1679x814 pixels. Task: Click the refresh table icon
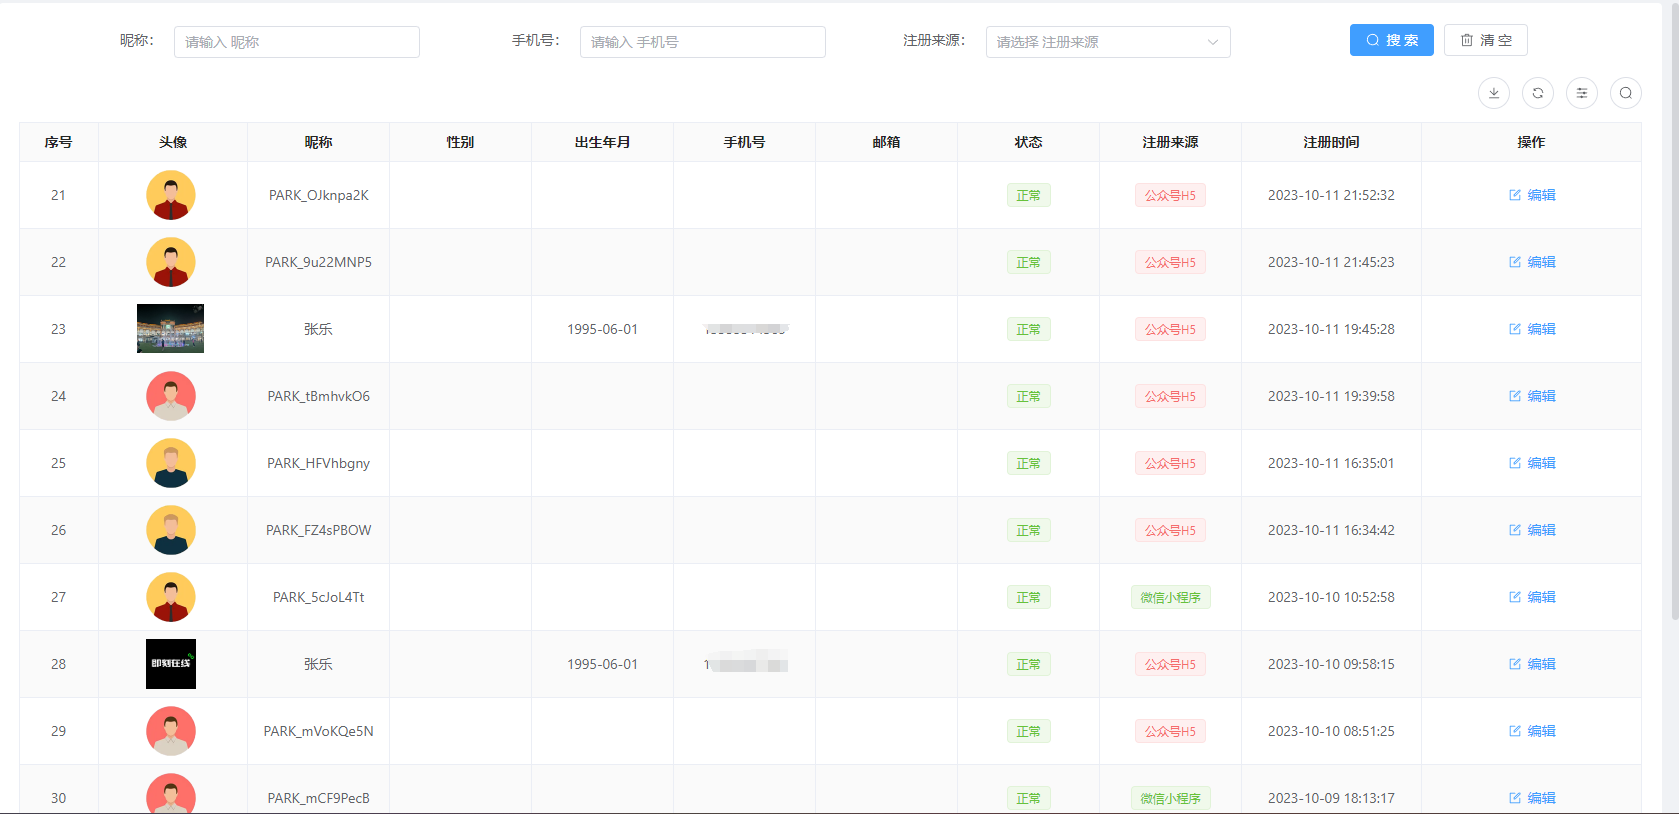click(1537, 93)
